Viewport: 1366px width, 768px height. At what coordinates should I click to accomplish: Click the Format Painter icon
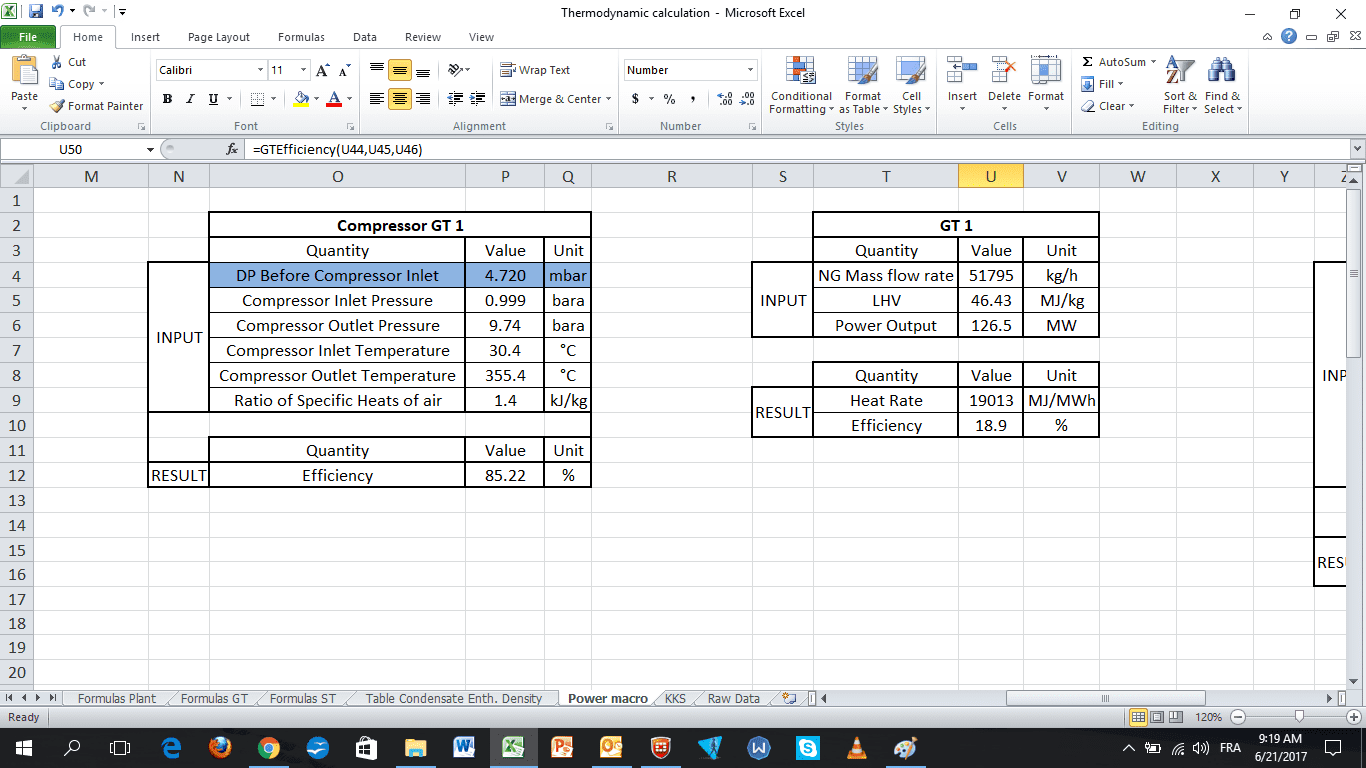[x=58, y=106]
